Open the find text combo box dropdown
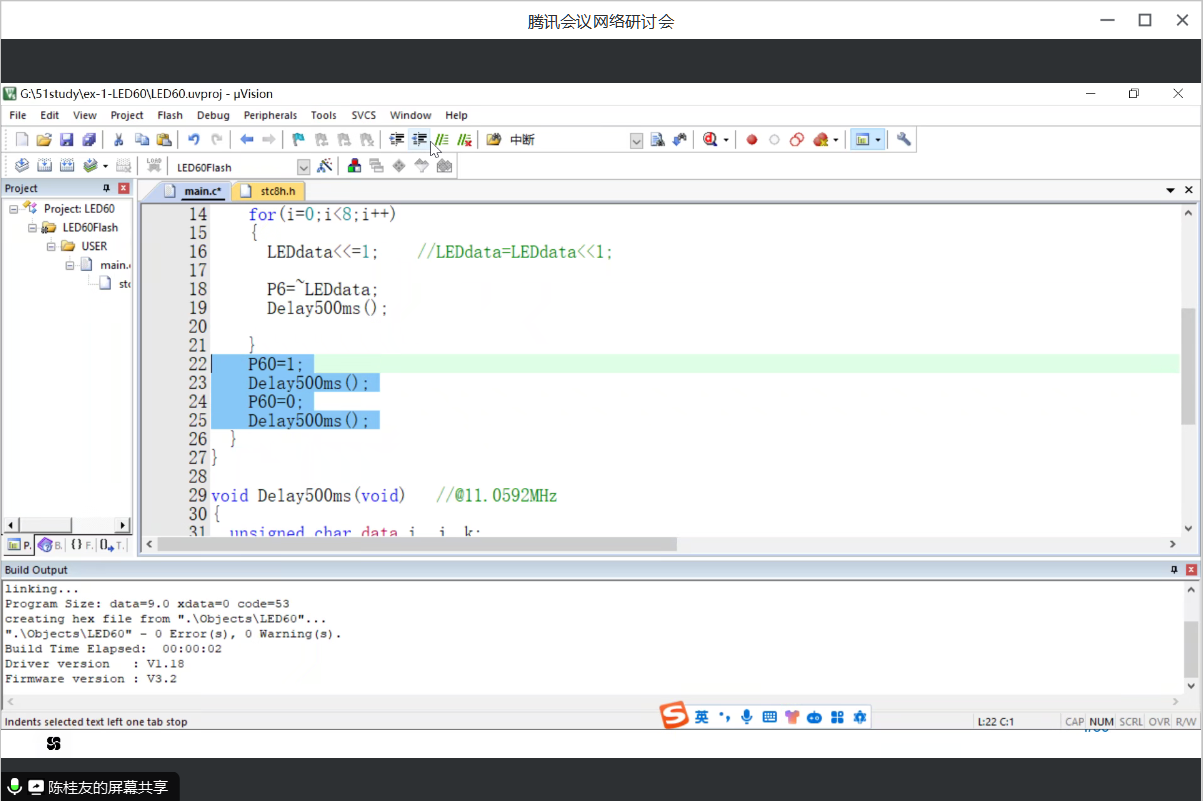Image resolution: width=1203 pixels, height=801 pixels. click(x=636, y=141)
